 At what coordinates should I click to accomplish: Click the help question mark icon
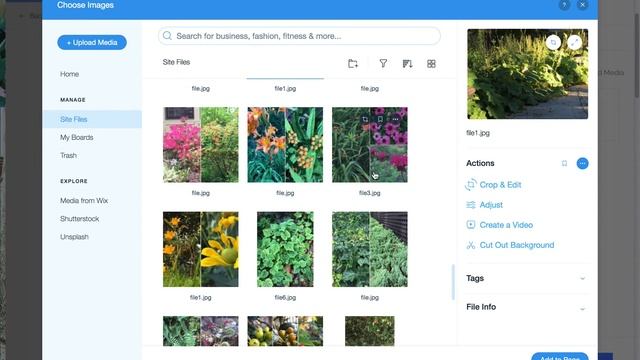564,5
